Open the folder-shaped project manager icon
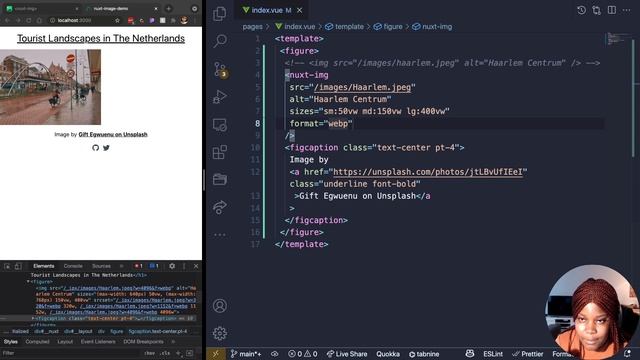The width and height of the screenshot is (640, 360). [220, 179]
